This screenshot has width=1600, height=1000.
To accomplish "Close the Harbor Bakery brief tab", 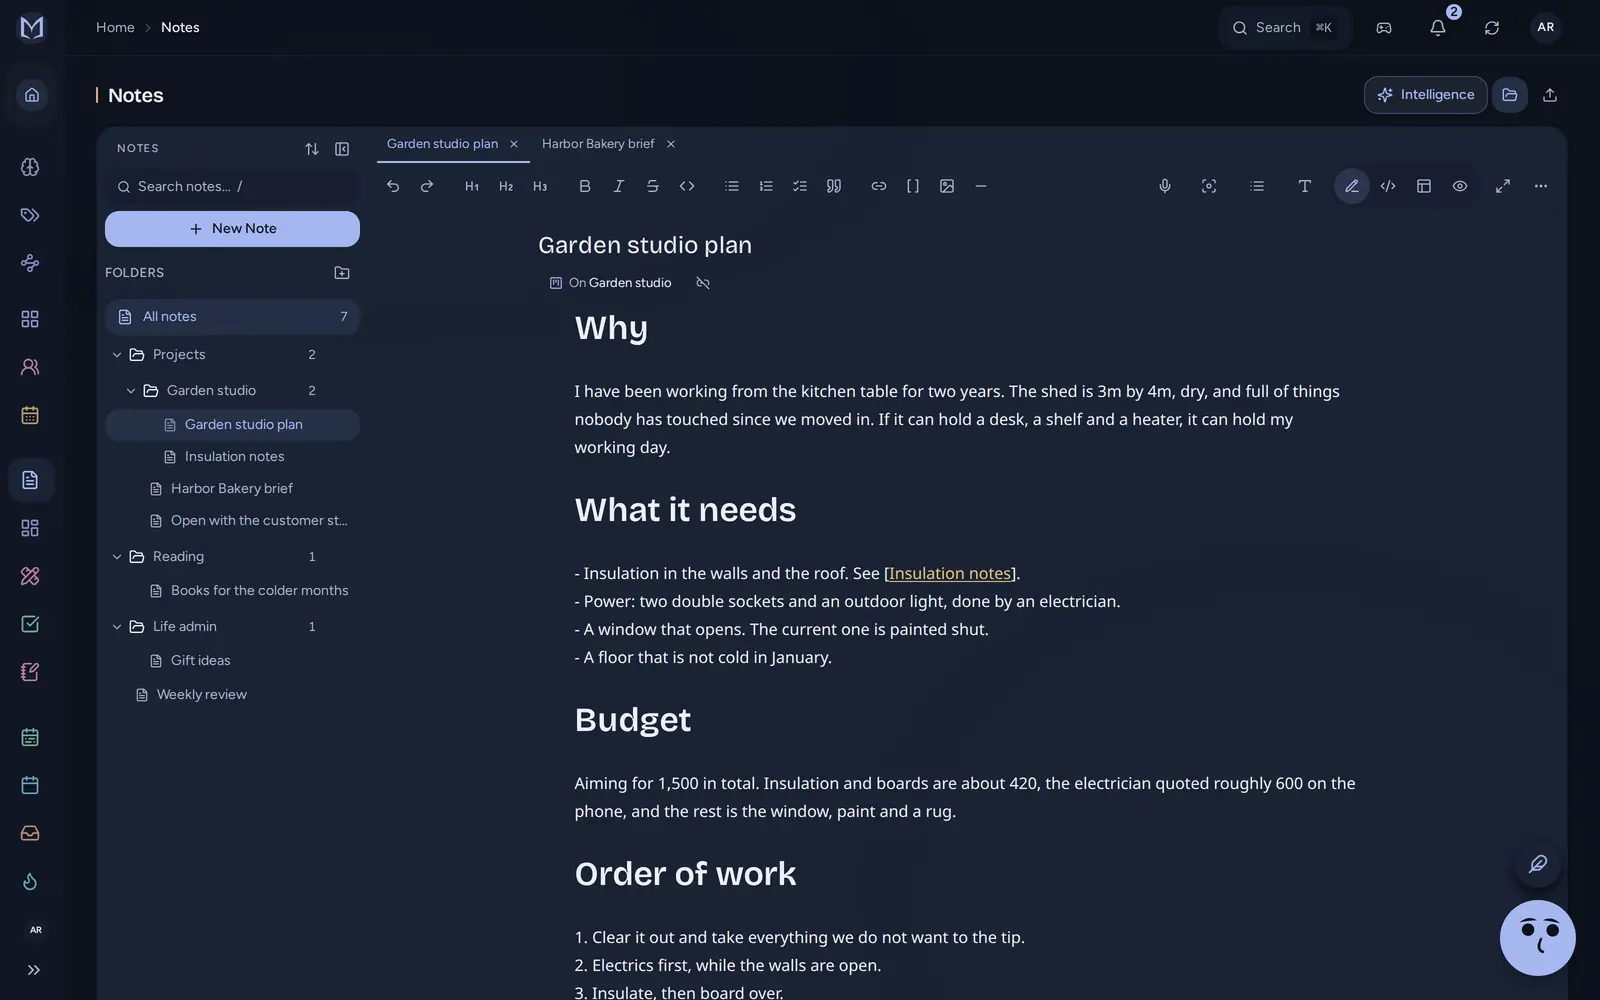I will [x=671, y=144].
